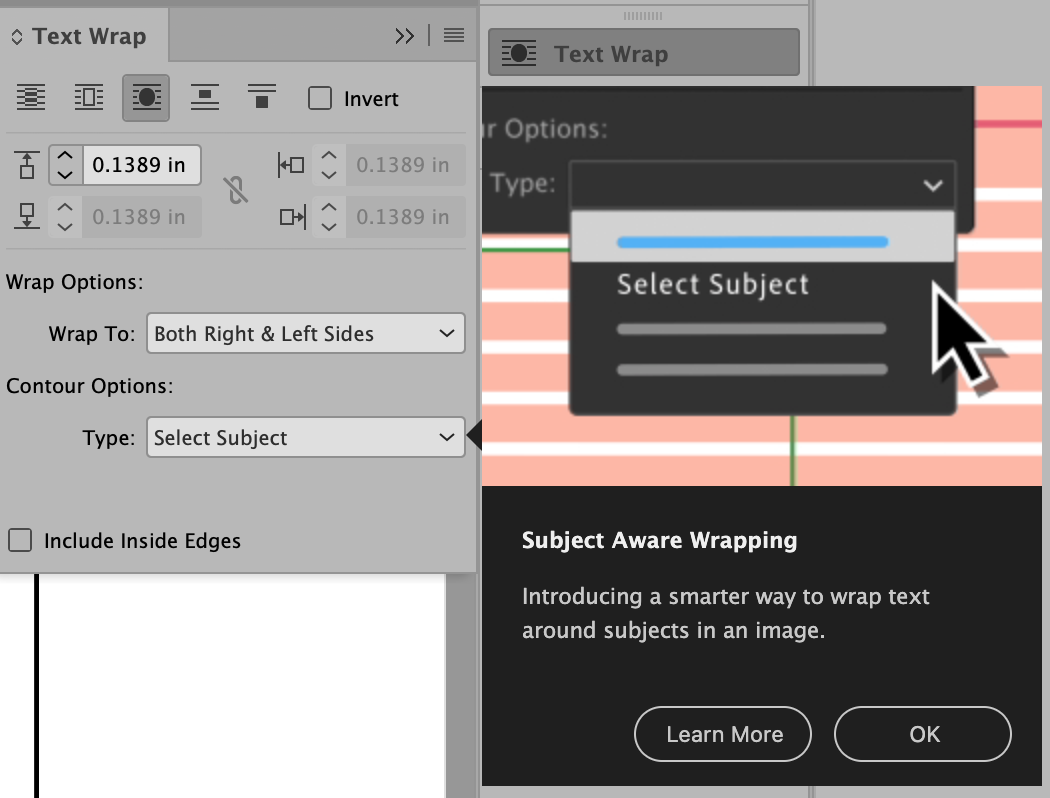Select the Jump Object wrap icon
The image size is (1050, 798).
click(x=204, y=97)
